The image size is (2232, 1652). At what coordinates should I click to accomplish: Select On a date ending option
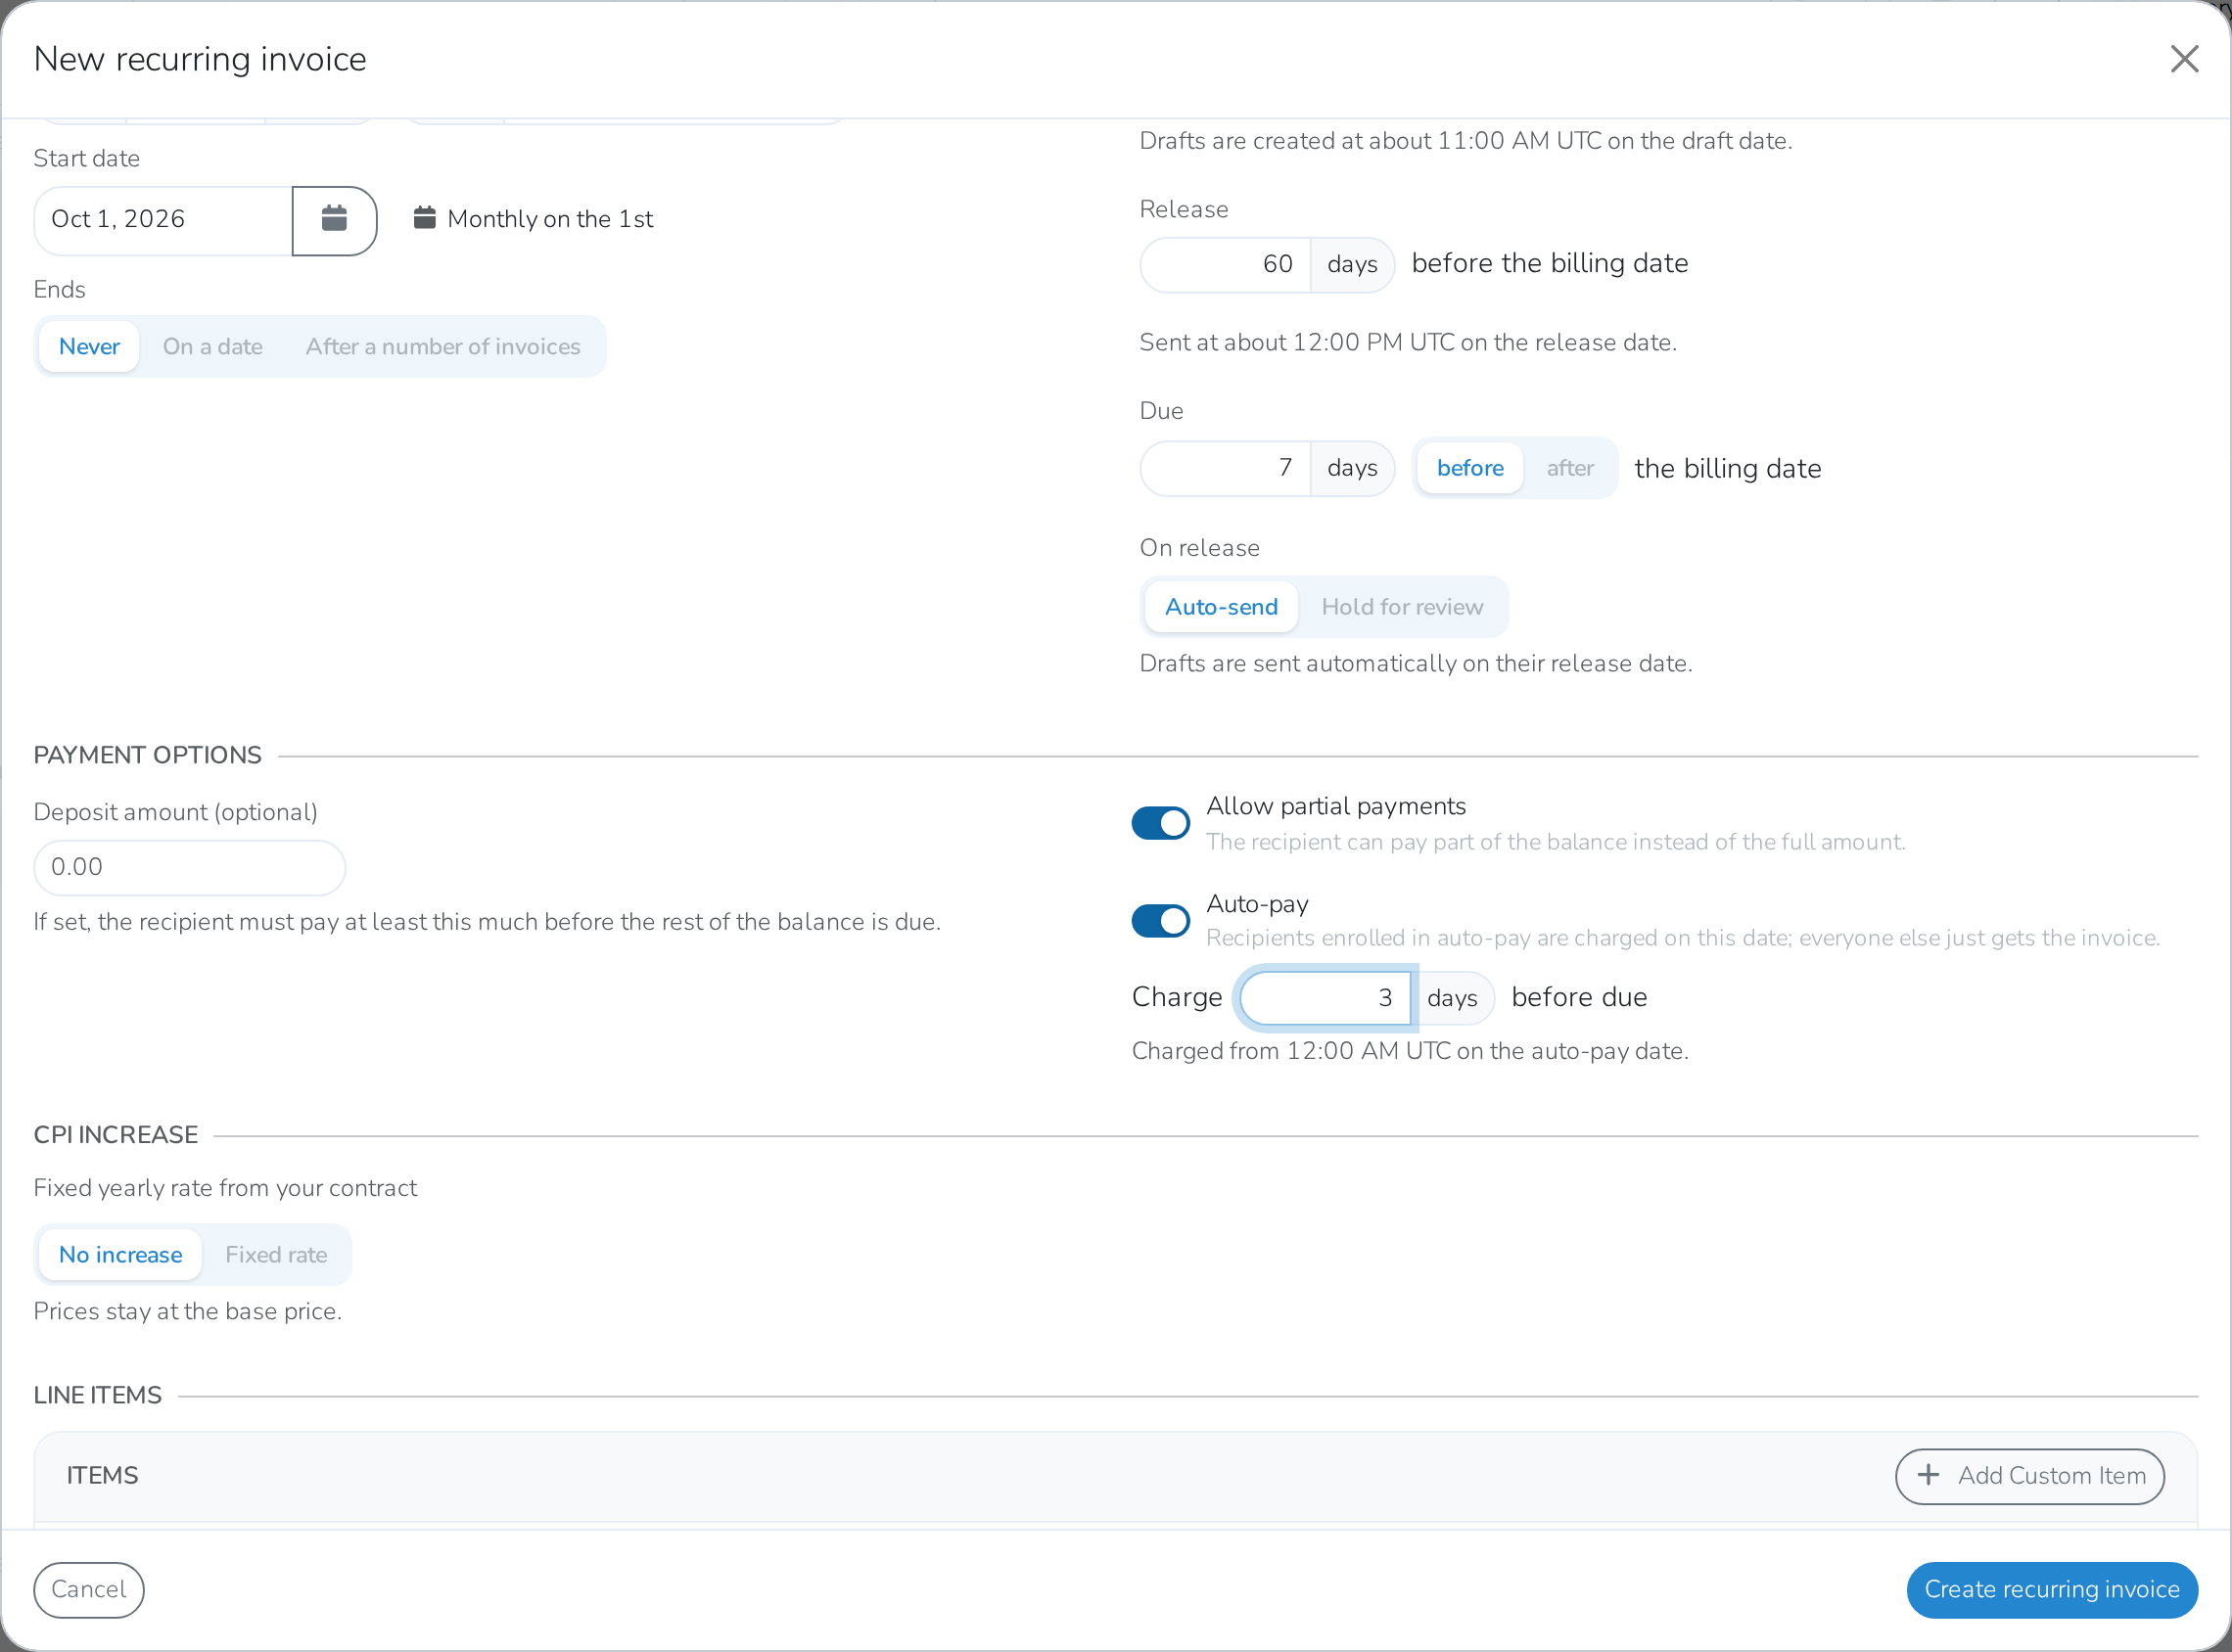(213, 347)
